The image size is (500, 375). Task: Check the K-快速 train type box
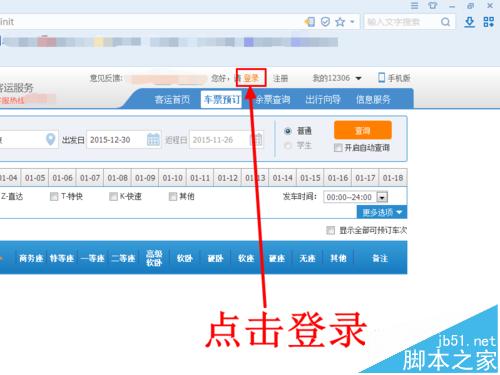[x=113, y=197]
